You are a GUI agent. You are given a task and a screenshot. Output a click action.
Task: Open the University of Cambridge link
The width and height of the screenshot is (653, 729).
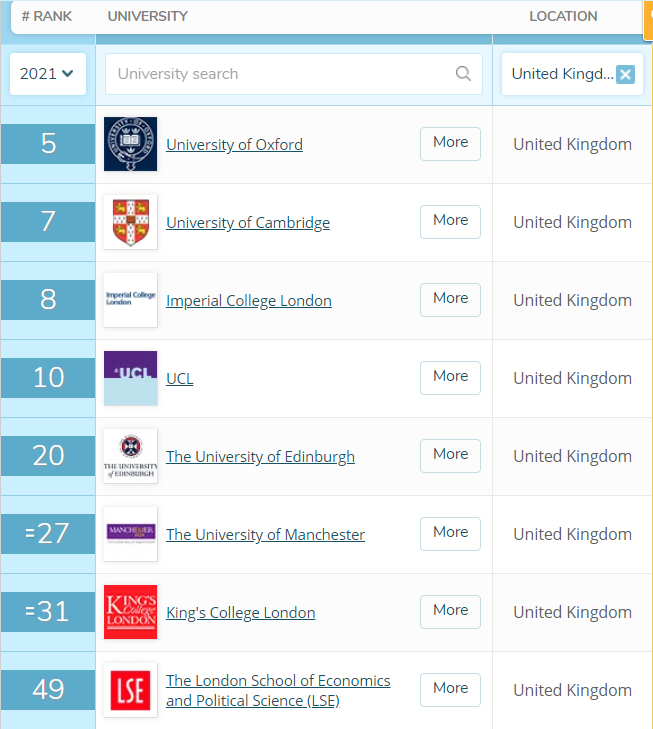point(248,223)
